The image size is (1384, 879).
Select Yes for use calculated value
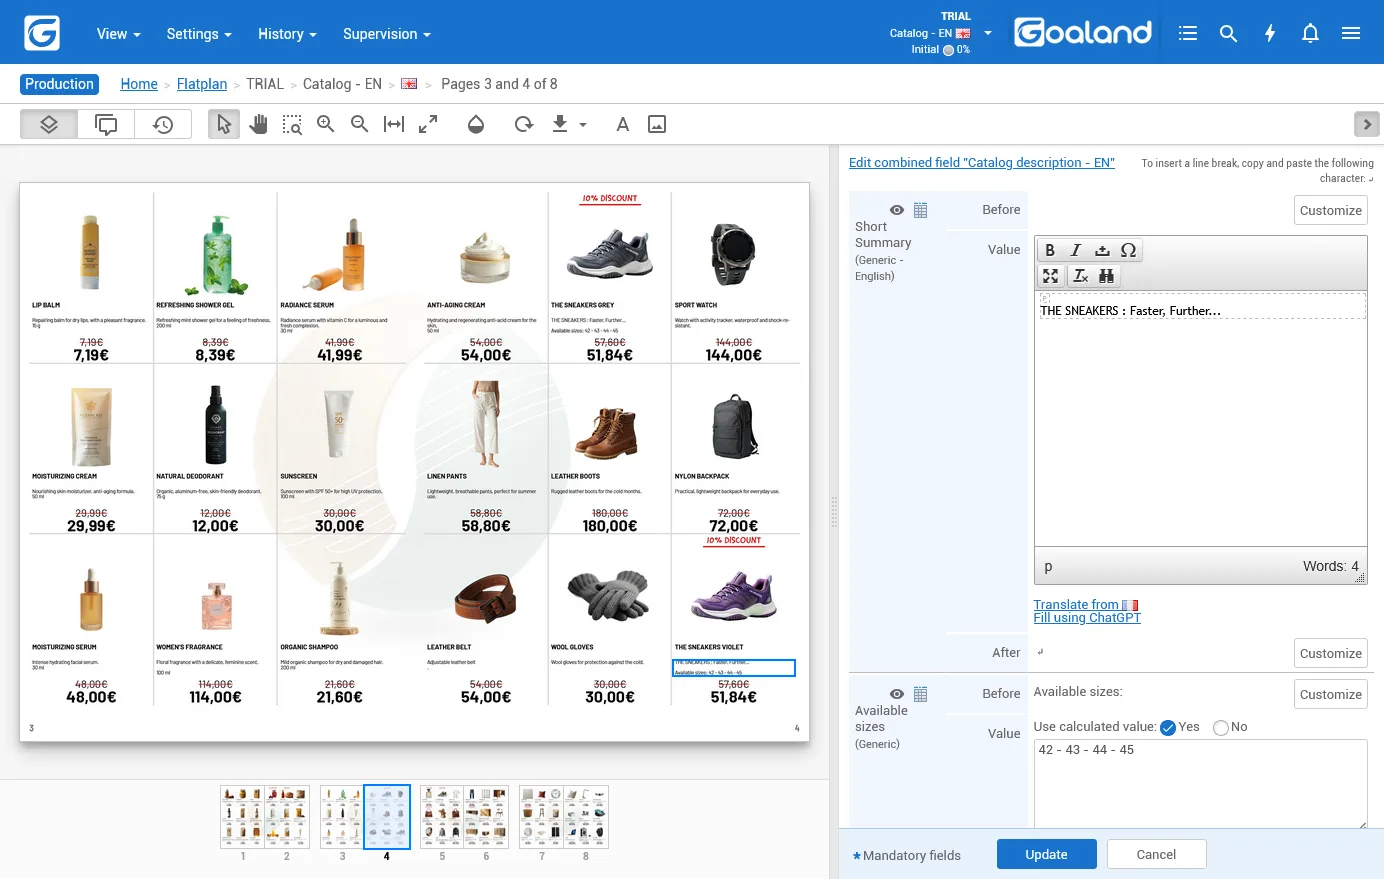1168,727
